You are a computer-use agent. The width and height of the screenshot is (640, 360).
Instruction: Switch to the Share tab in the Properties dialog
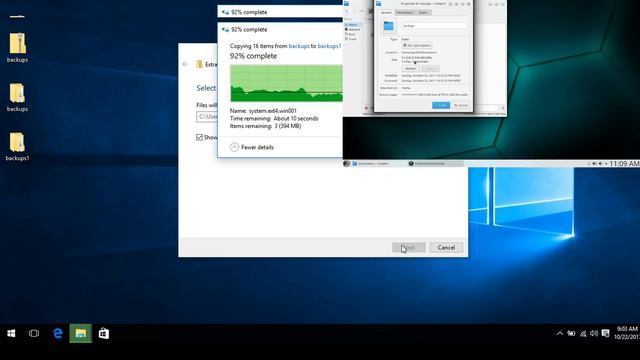(x=423, y=13)
